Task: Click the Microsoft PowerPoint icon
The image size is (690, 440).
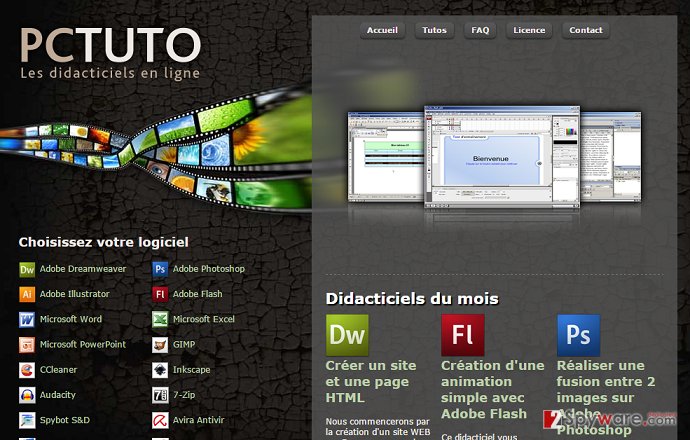Action: tap(27, 345)
